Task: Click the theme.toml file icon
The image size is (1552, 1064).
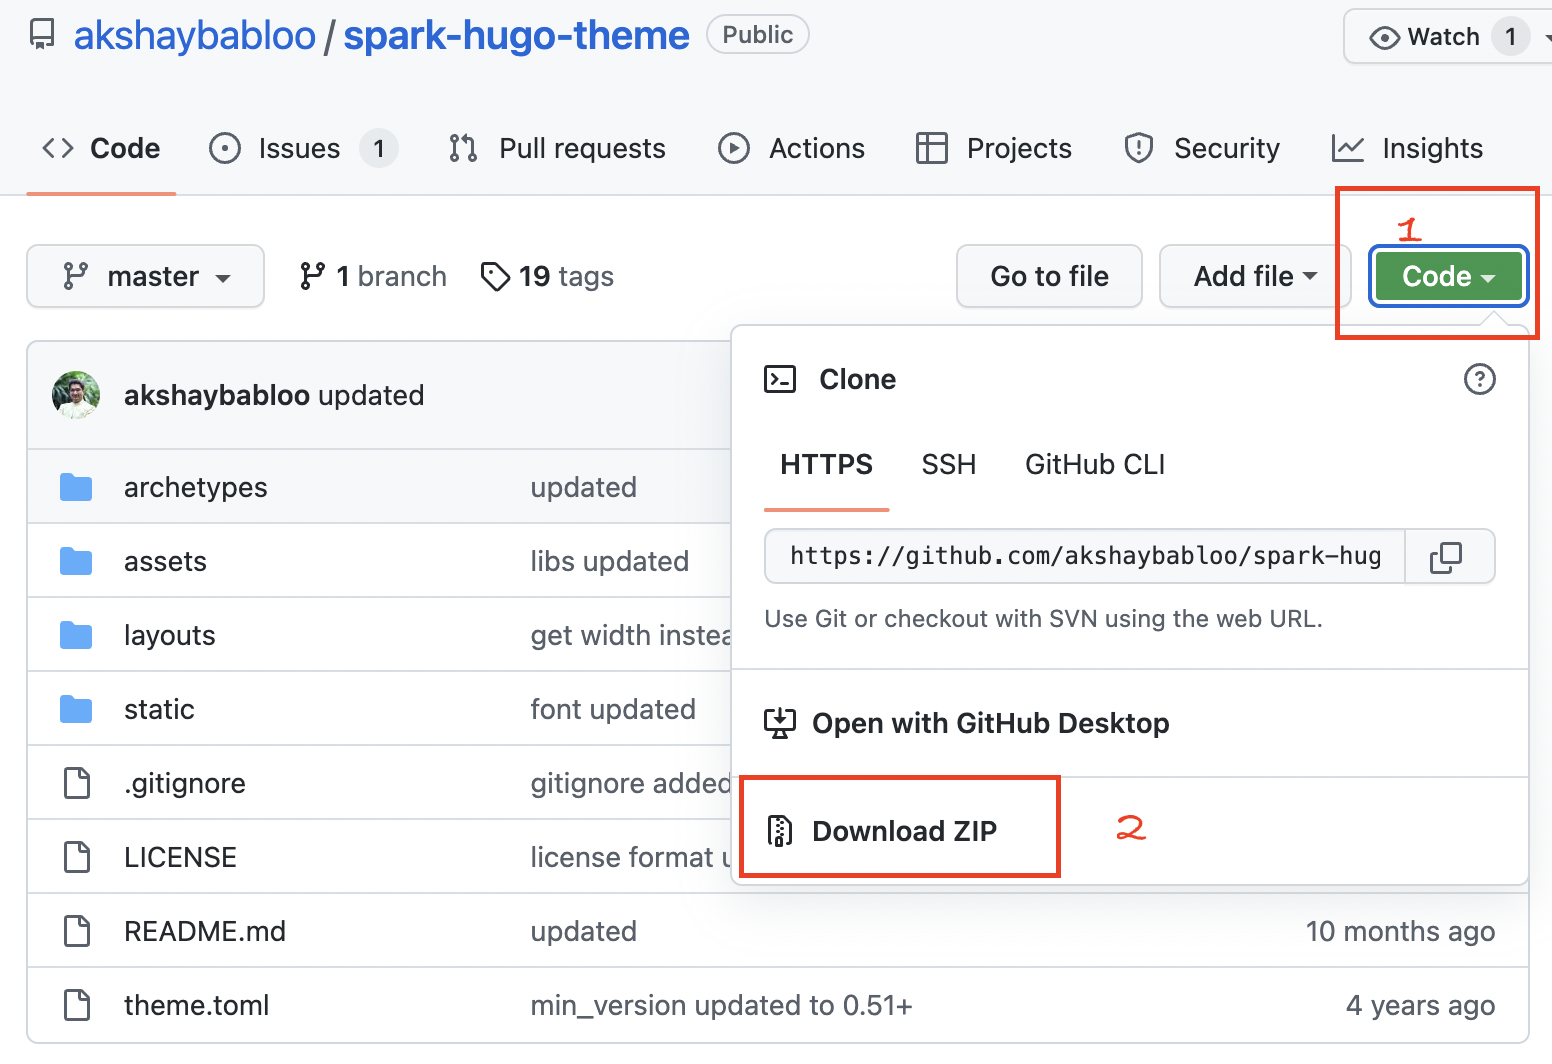Action: 77,1005
